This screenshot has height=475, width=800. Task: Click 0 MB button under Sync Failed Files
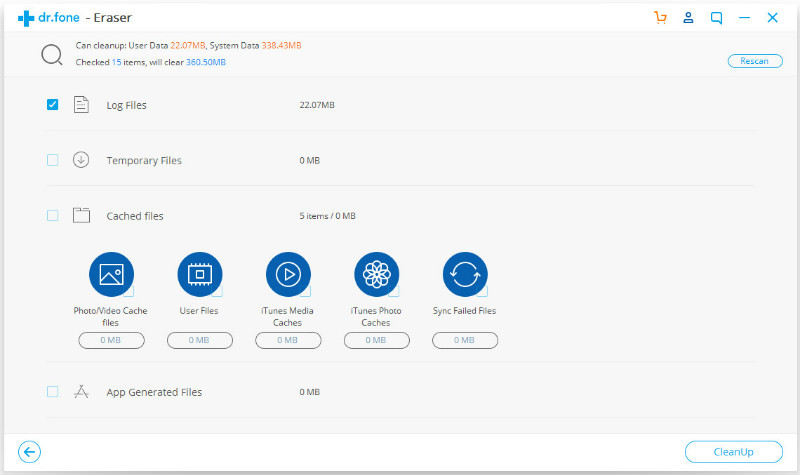coord(465,340)
